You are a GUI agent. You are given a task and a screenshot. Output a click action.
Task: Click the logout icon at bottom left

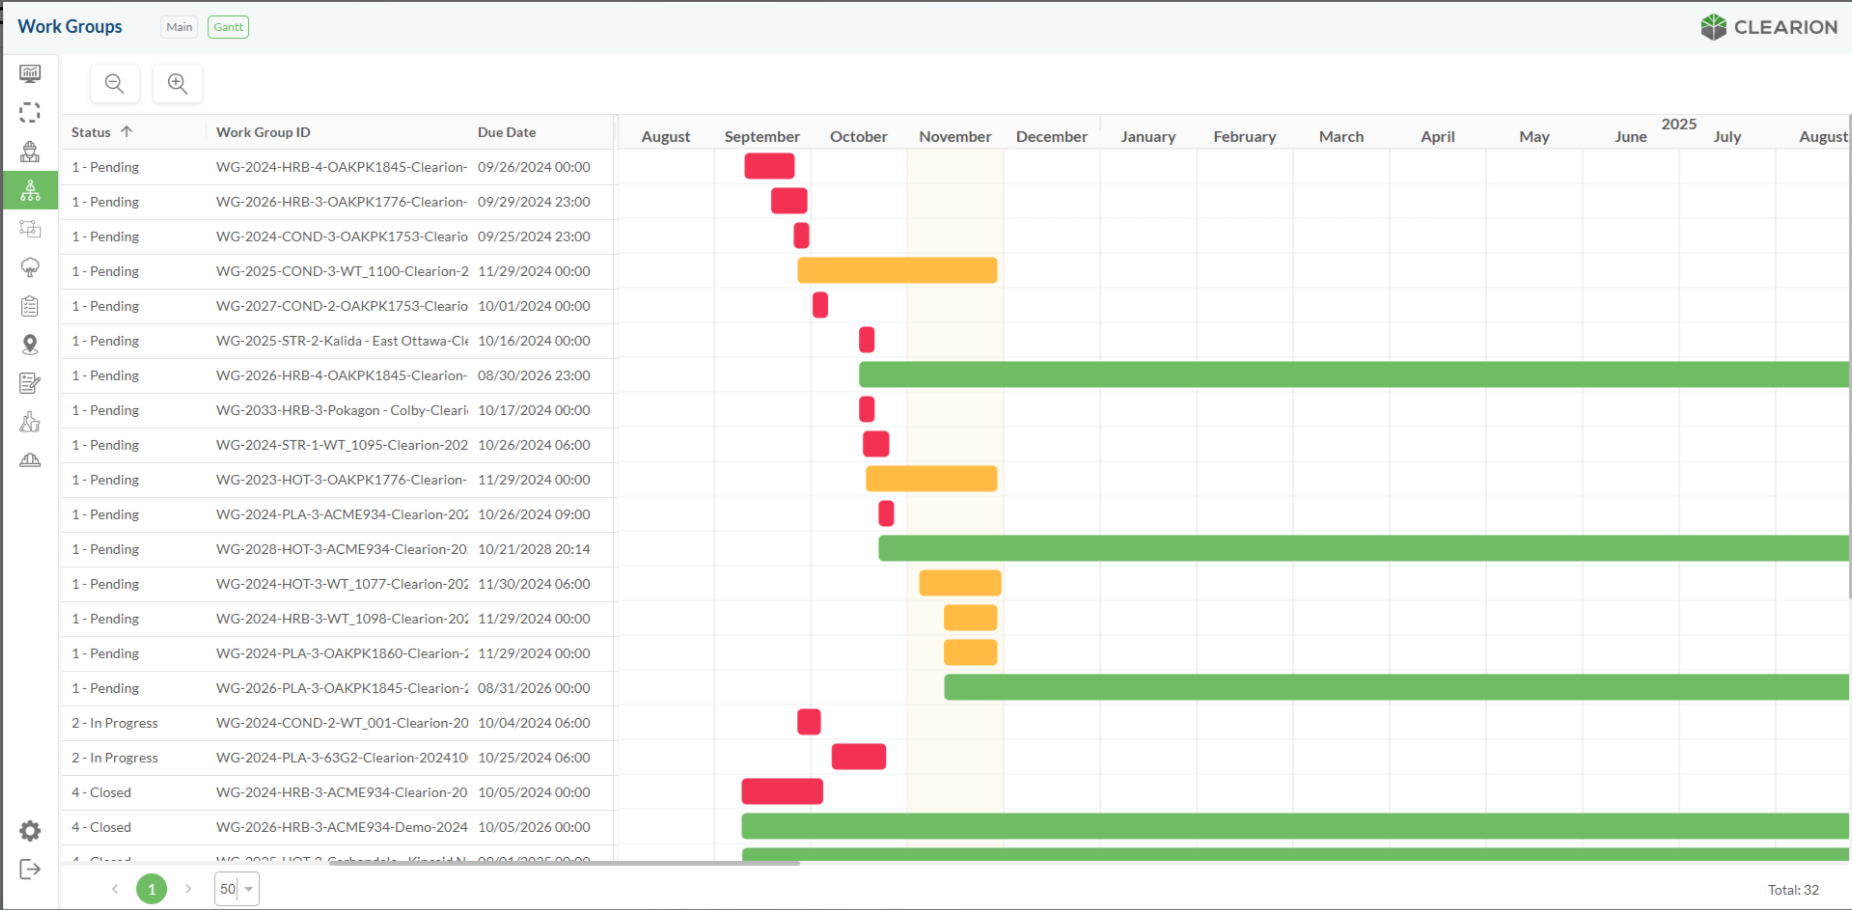point(30,869)
